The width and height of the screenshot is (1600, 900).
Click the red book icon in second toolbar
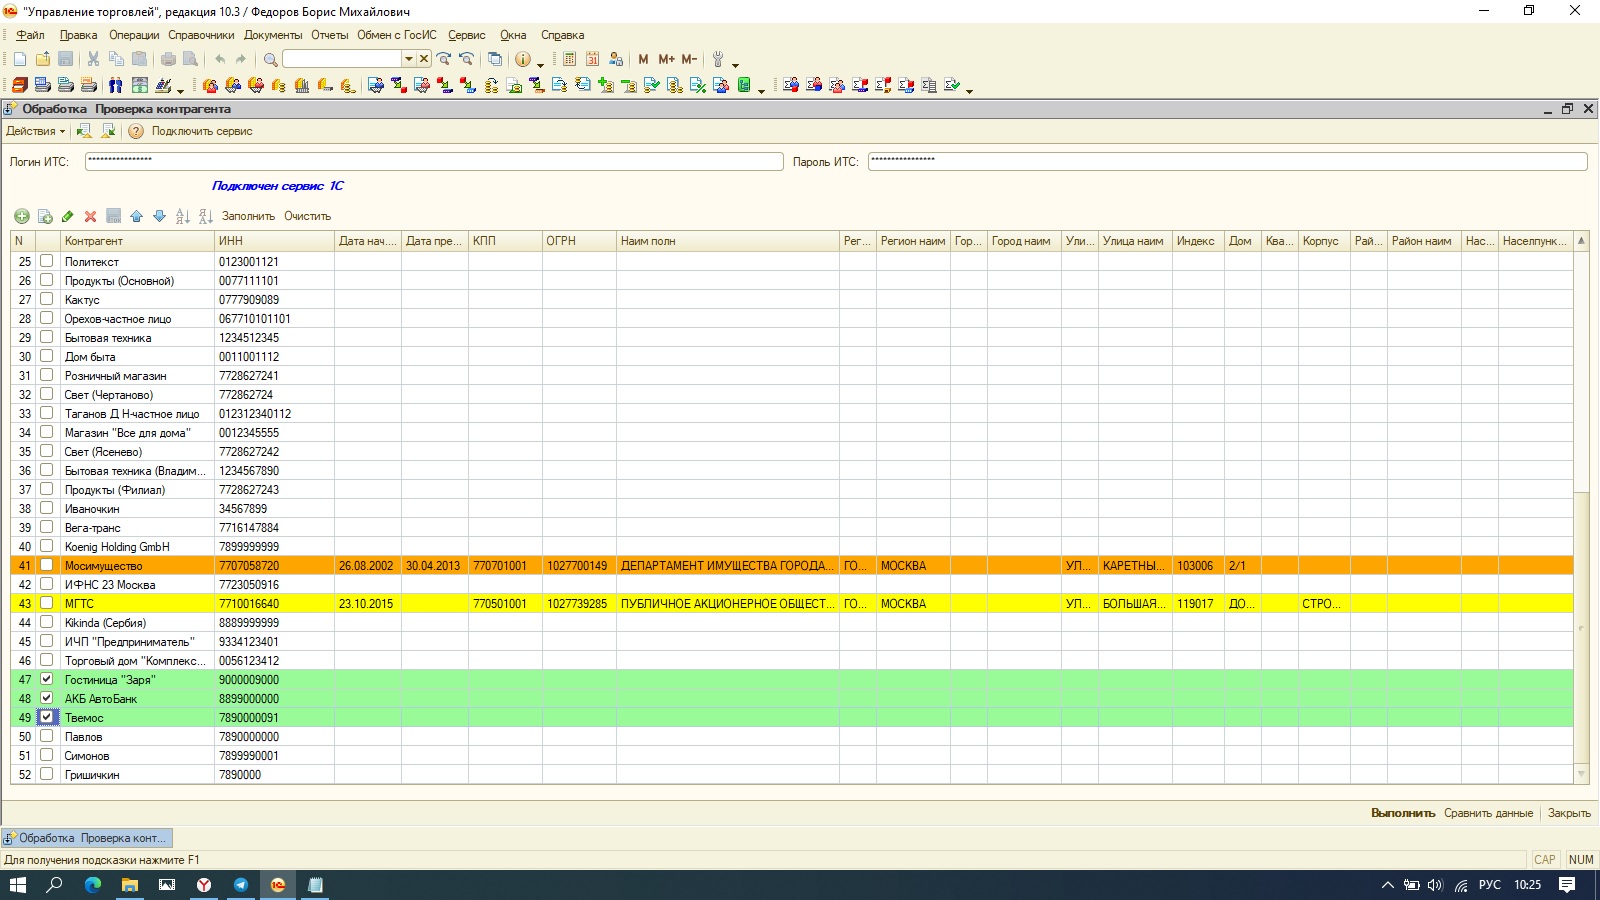pyautogui.click(x=20, y=86)
